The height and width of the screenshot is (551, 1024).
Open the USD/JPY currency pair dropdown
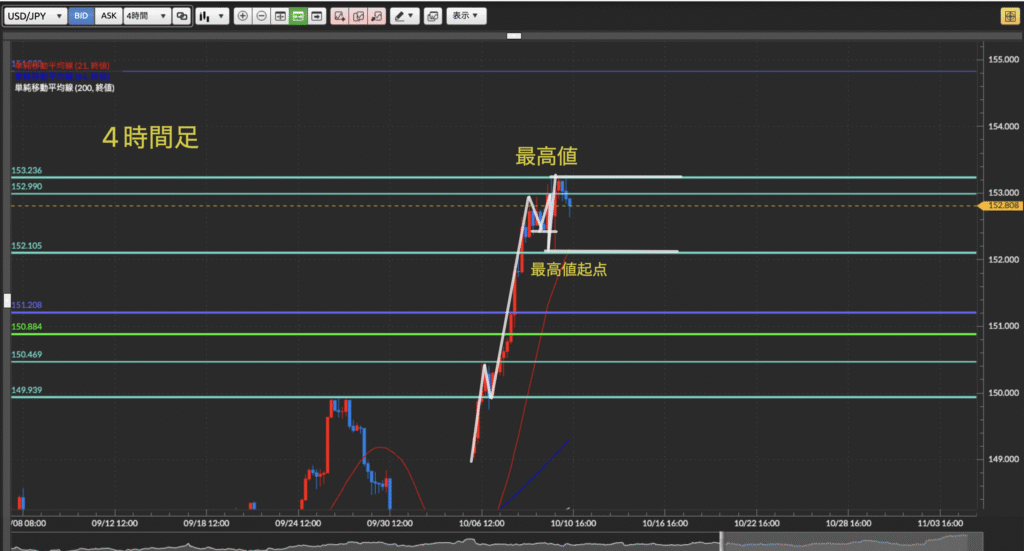[x=36, y=16]
